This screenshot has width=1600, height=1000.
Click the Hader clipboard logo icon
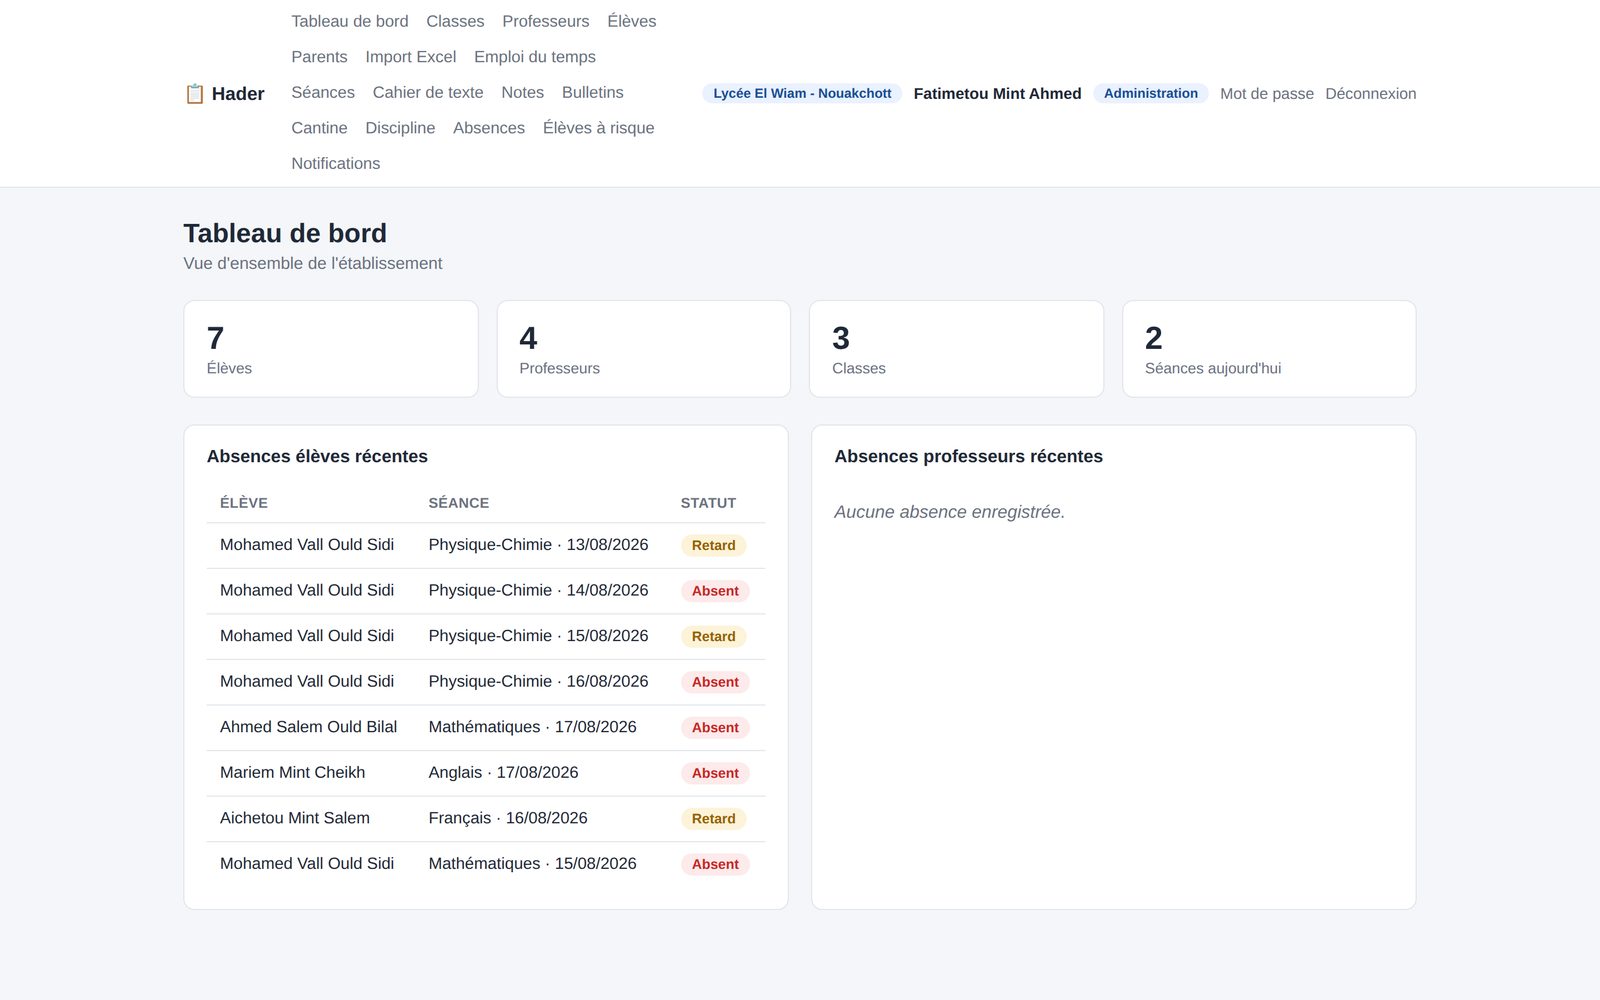195,94
